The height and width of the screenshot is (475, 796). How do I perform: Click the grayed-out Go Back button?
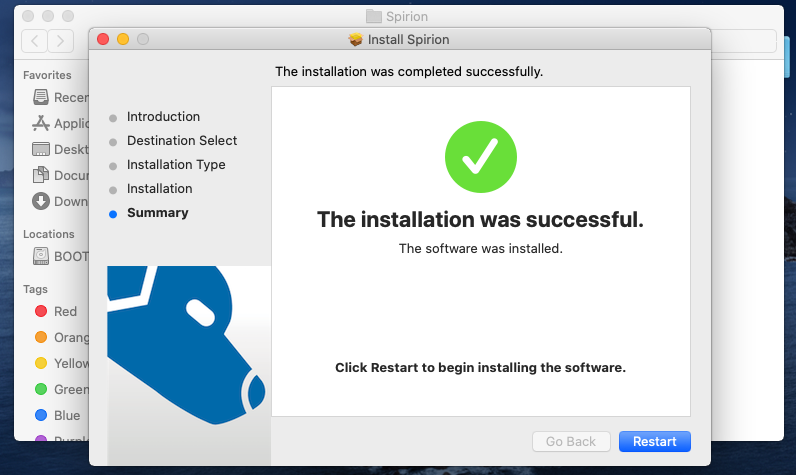[571, 441]
